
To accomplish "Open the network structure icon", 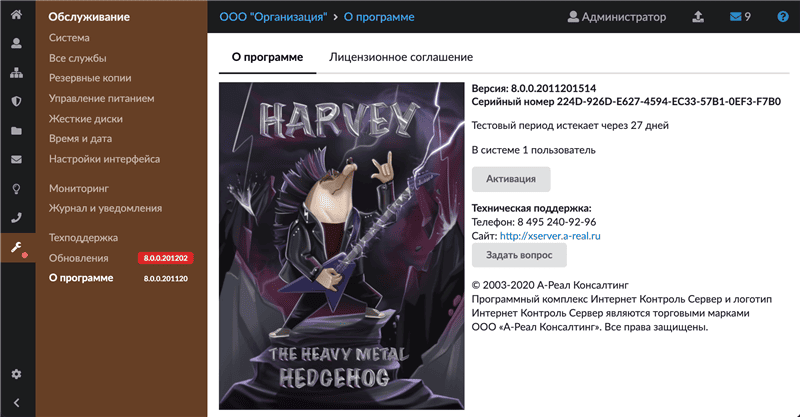I will 16,73.
